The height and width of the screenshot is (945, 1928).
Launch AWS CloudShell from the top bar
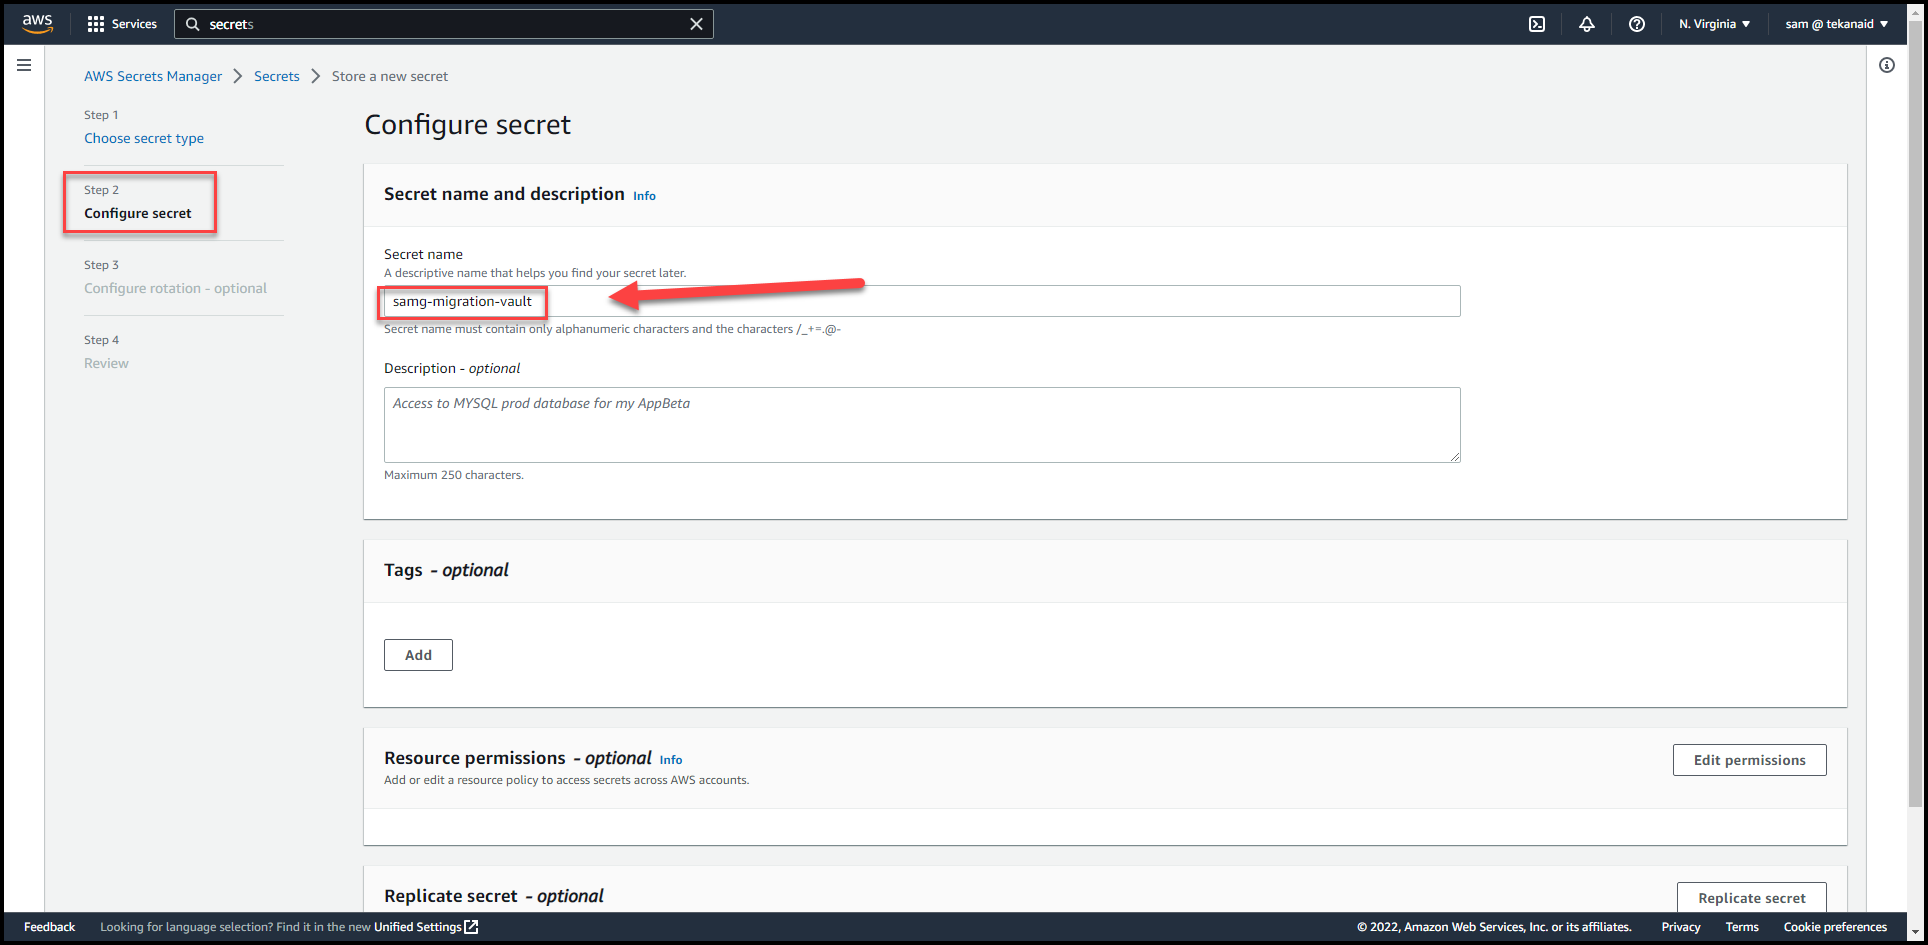coord(1537,23)
